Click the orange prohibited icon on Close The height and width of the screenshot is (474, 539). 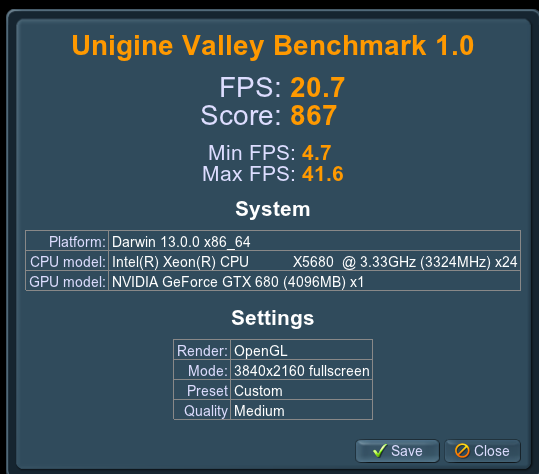click(462, 451)
